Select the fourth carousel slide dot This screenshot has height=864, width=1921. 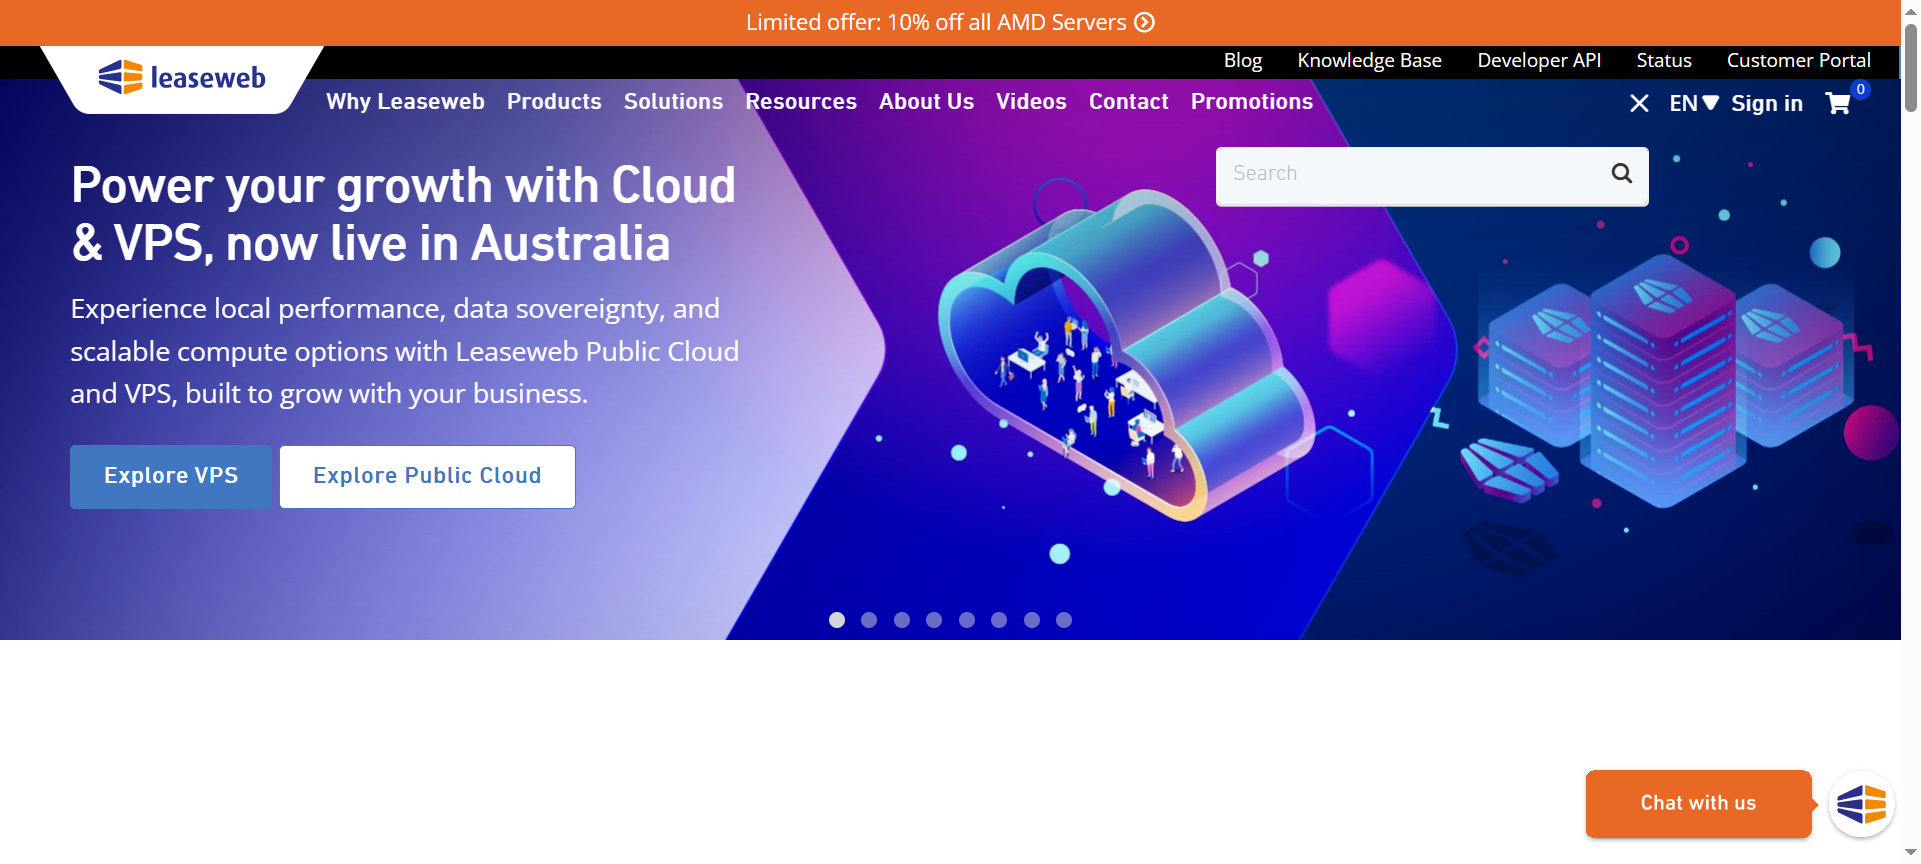pos(934,620)
